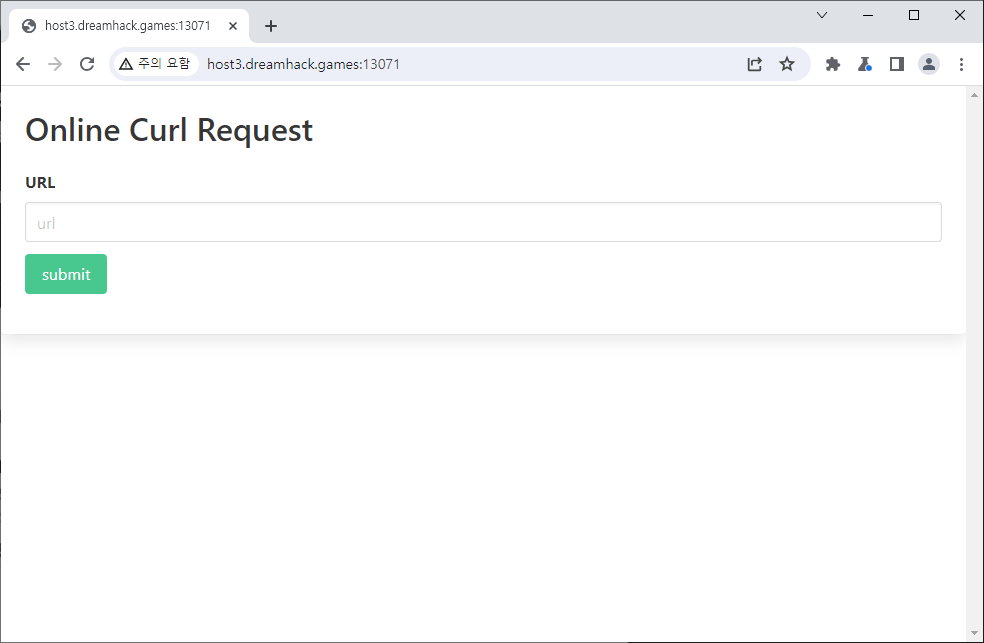Open the user profile avatar
This screenshot has width=984, height=643.
(x=929, y=64)
